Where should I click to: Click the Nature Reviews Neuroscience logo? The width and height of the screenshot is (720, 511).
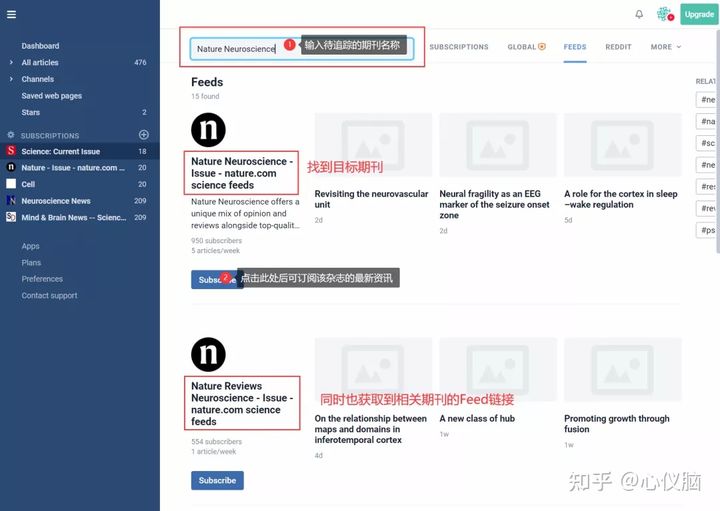[208, 354]
